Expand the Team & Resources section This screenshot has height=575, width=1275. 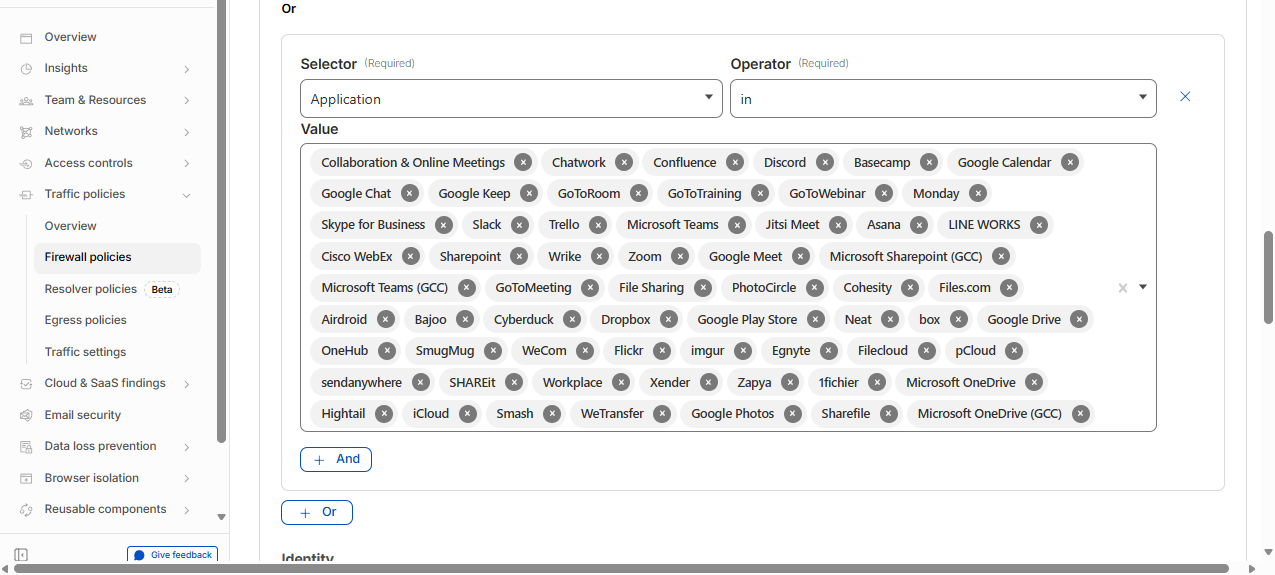pyautogui.click(x=187, y=100)
